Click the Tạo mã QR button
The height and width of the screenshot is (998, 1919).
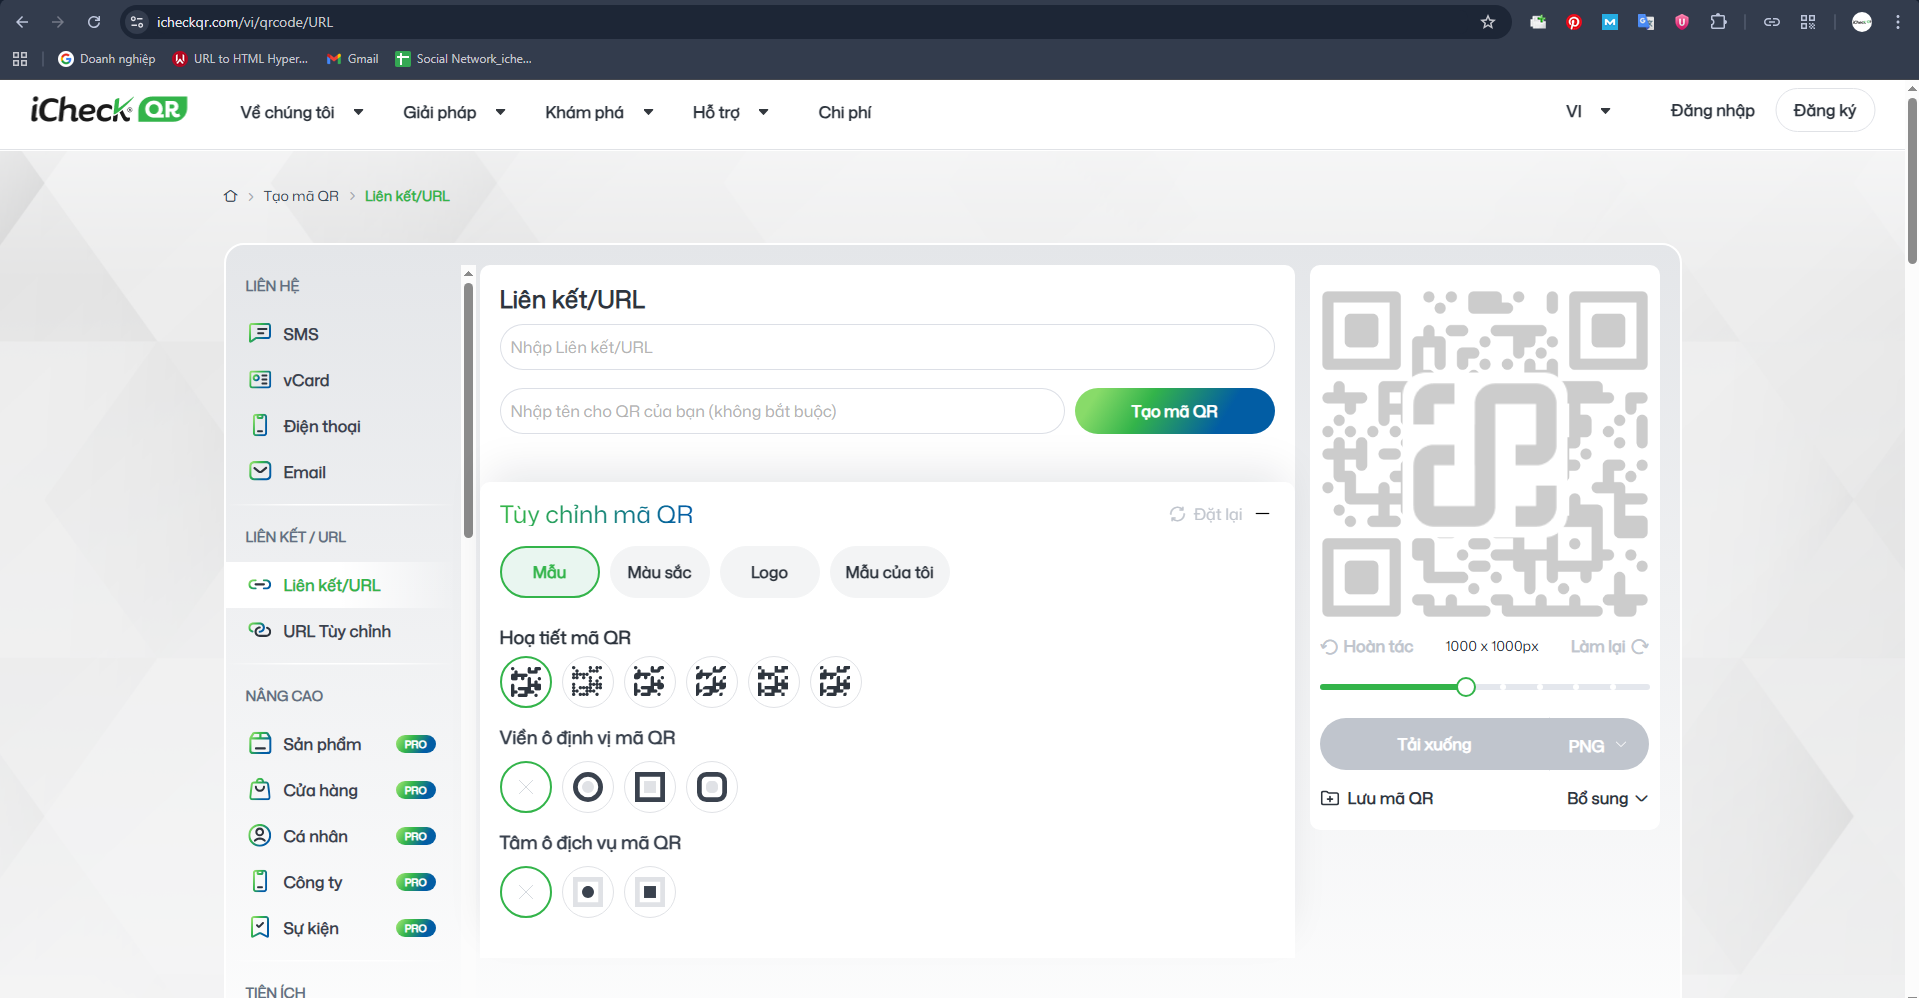point(1175,411)
